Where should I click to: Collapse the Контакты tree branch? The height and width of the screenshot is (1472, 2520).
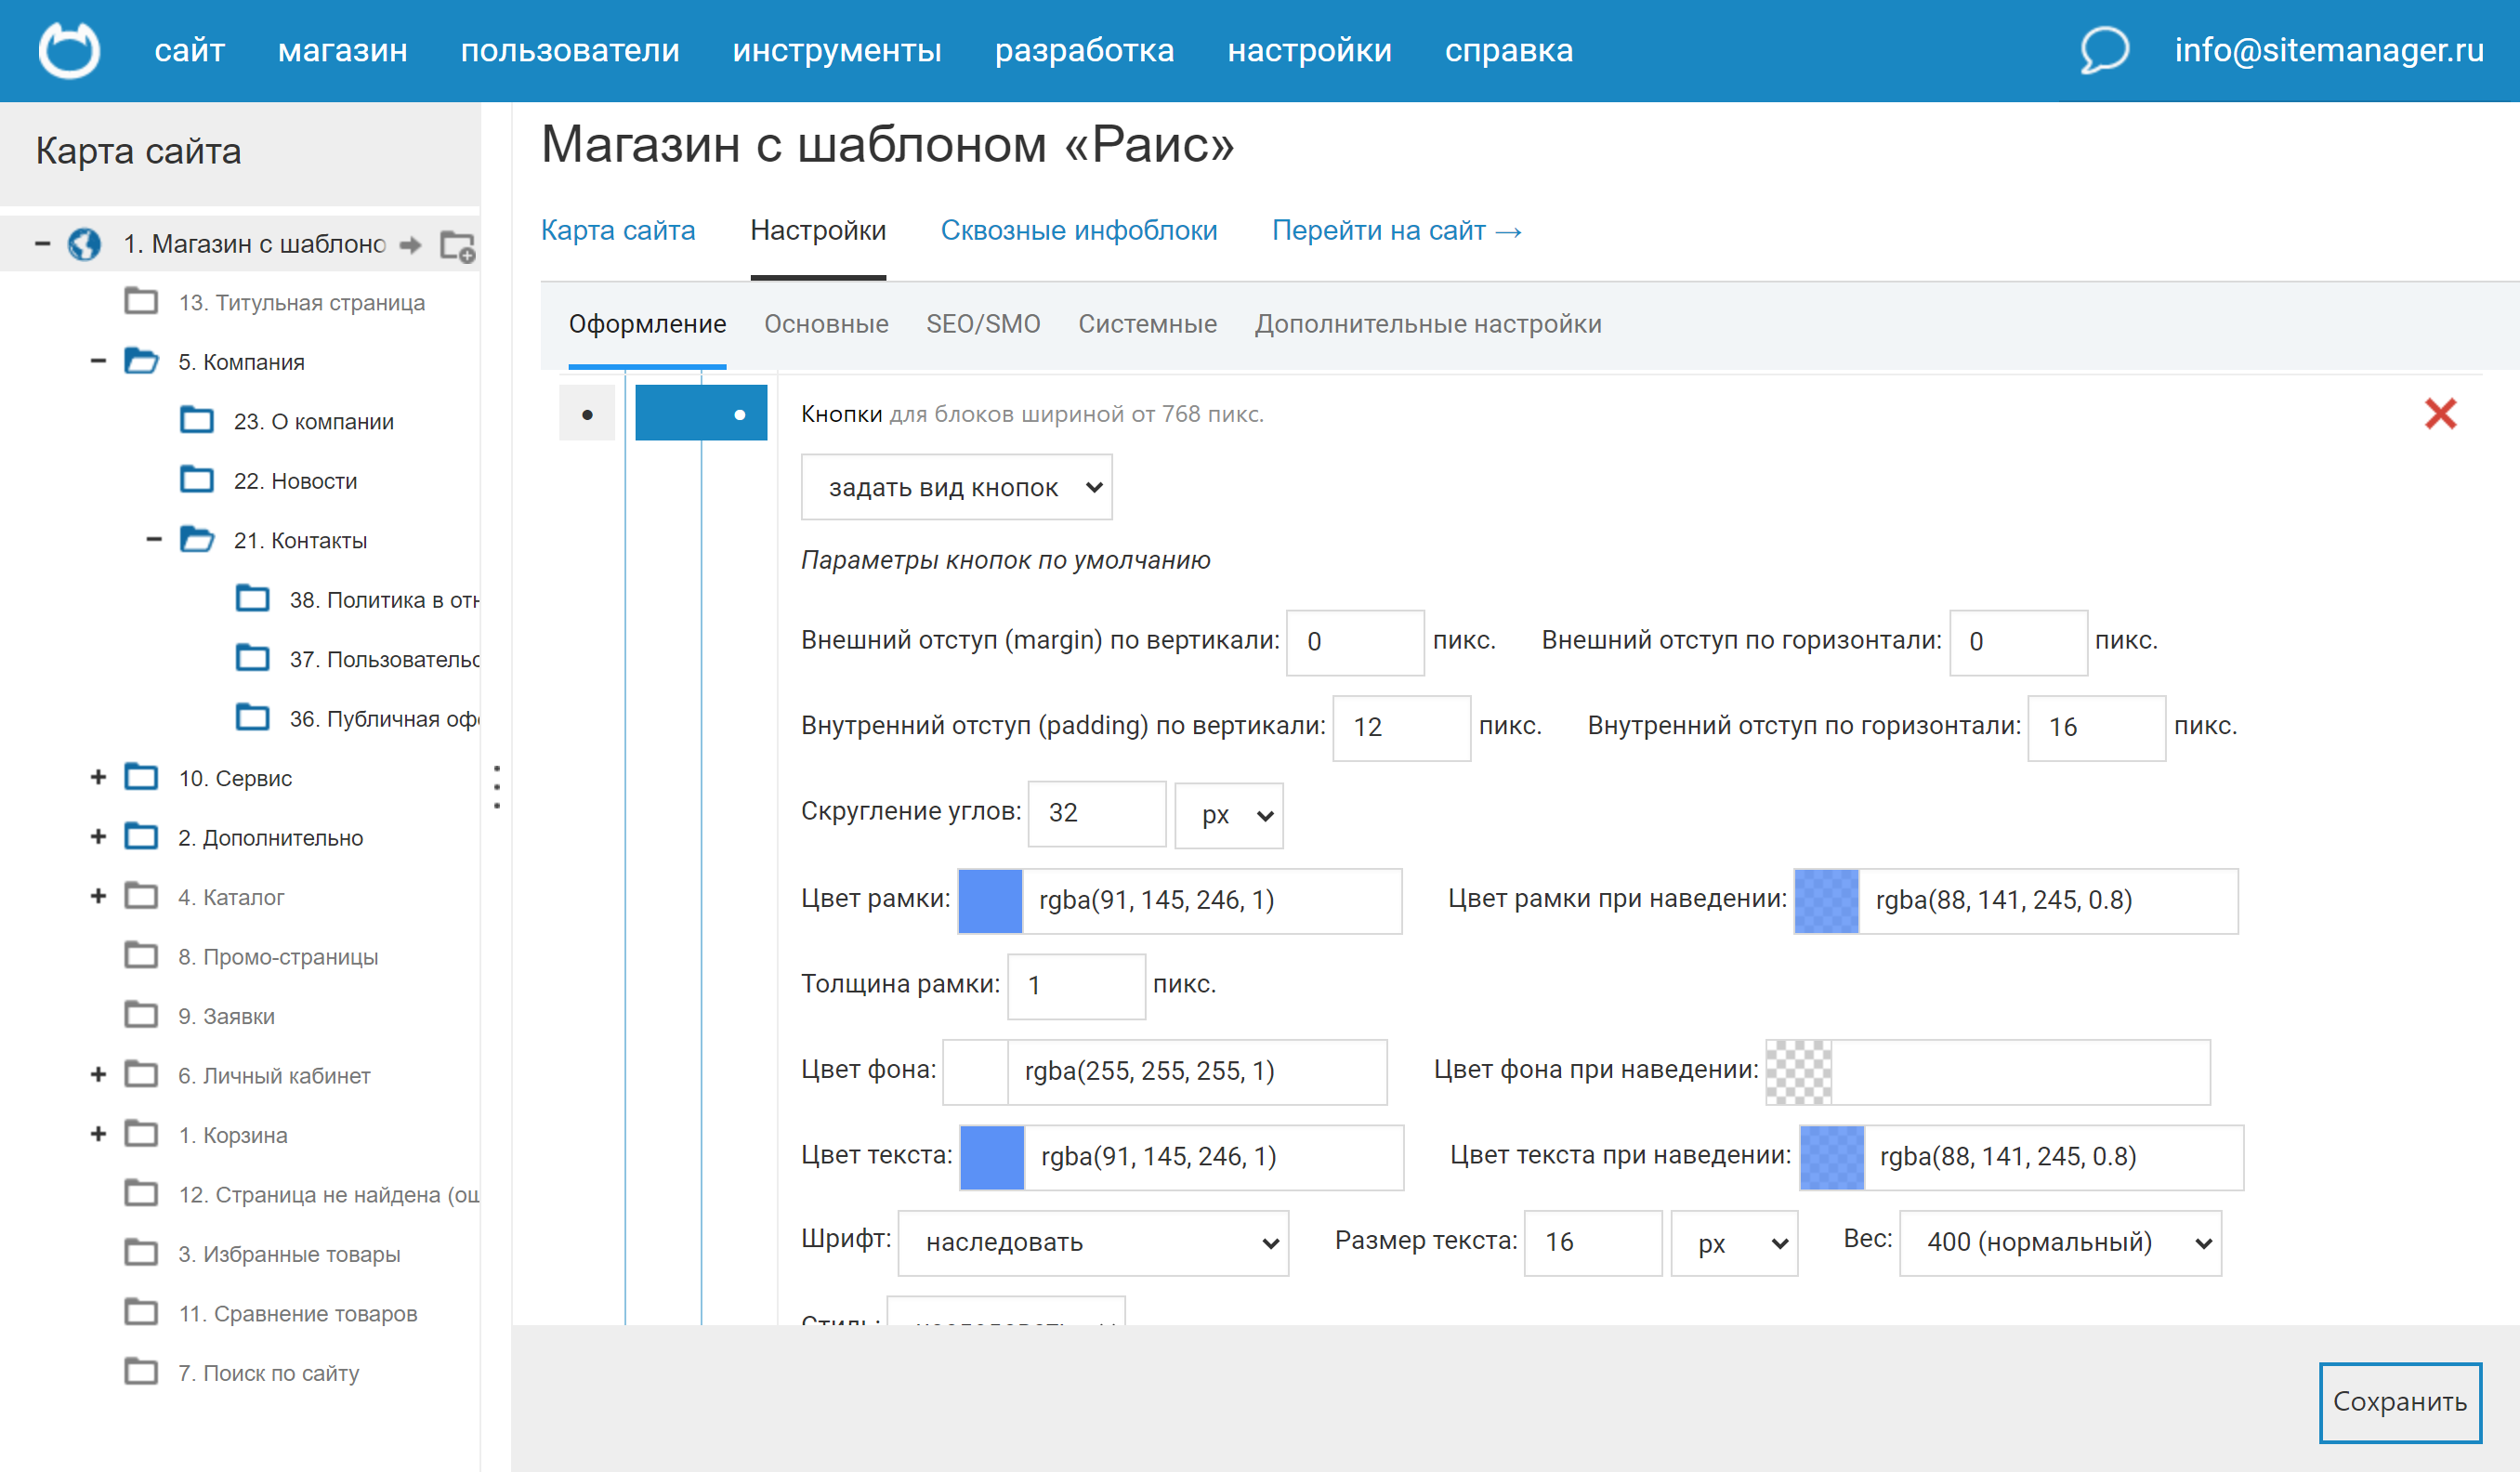pos(154,540)
